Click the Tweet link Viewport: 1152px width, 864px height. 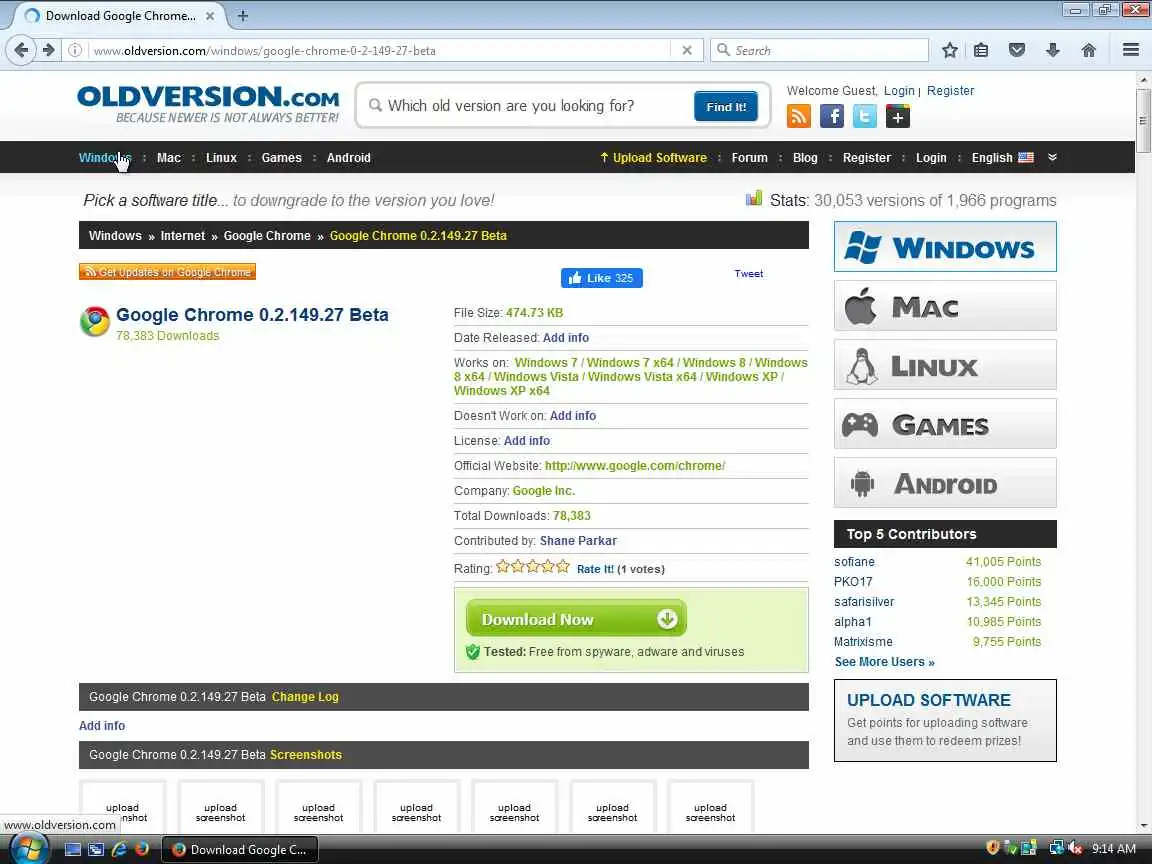click(x=749, y=273)
